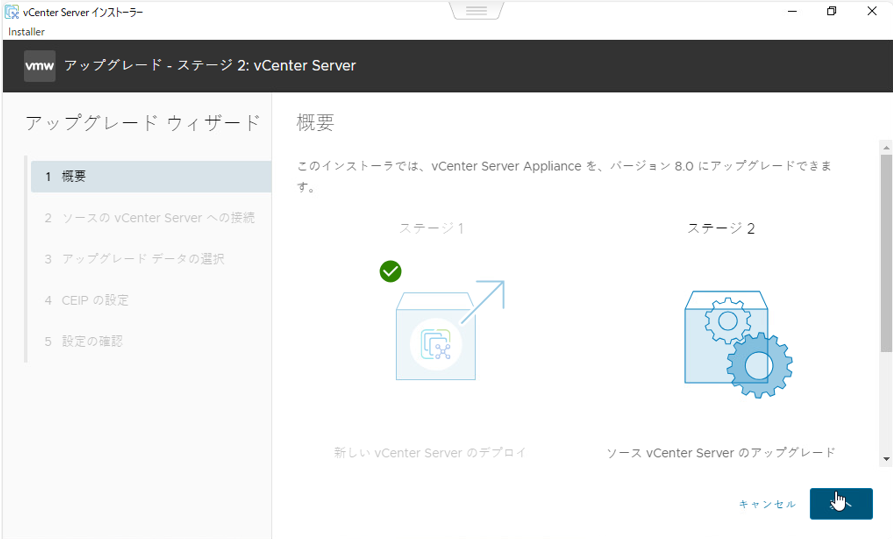Image resolution: width=893 pixels, height=539 pixels.
Task: Open the Installer menu
Action: (26, 32)
